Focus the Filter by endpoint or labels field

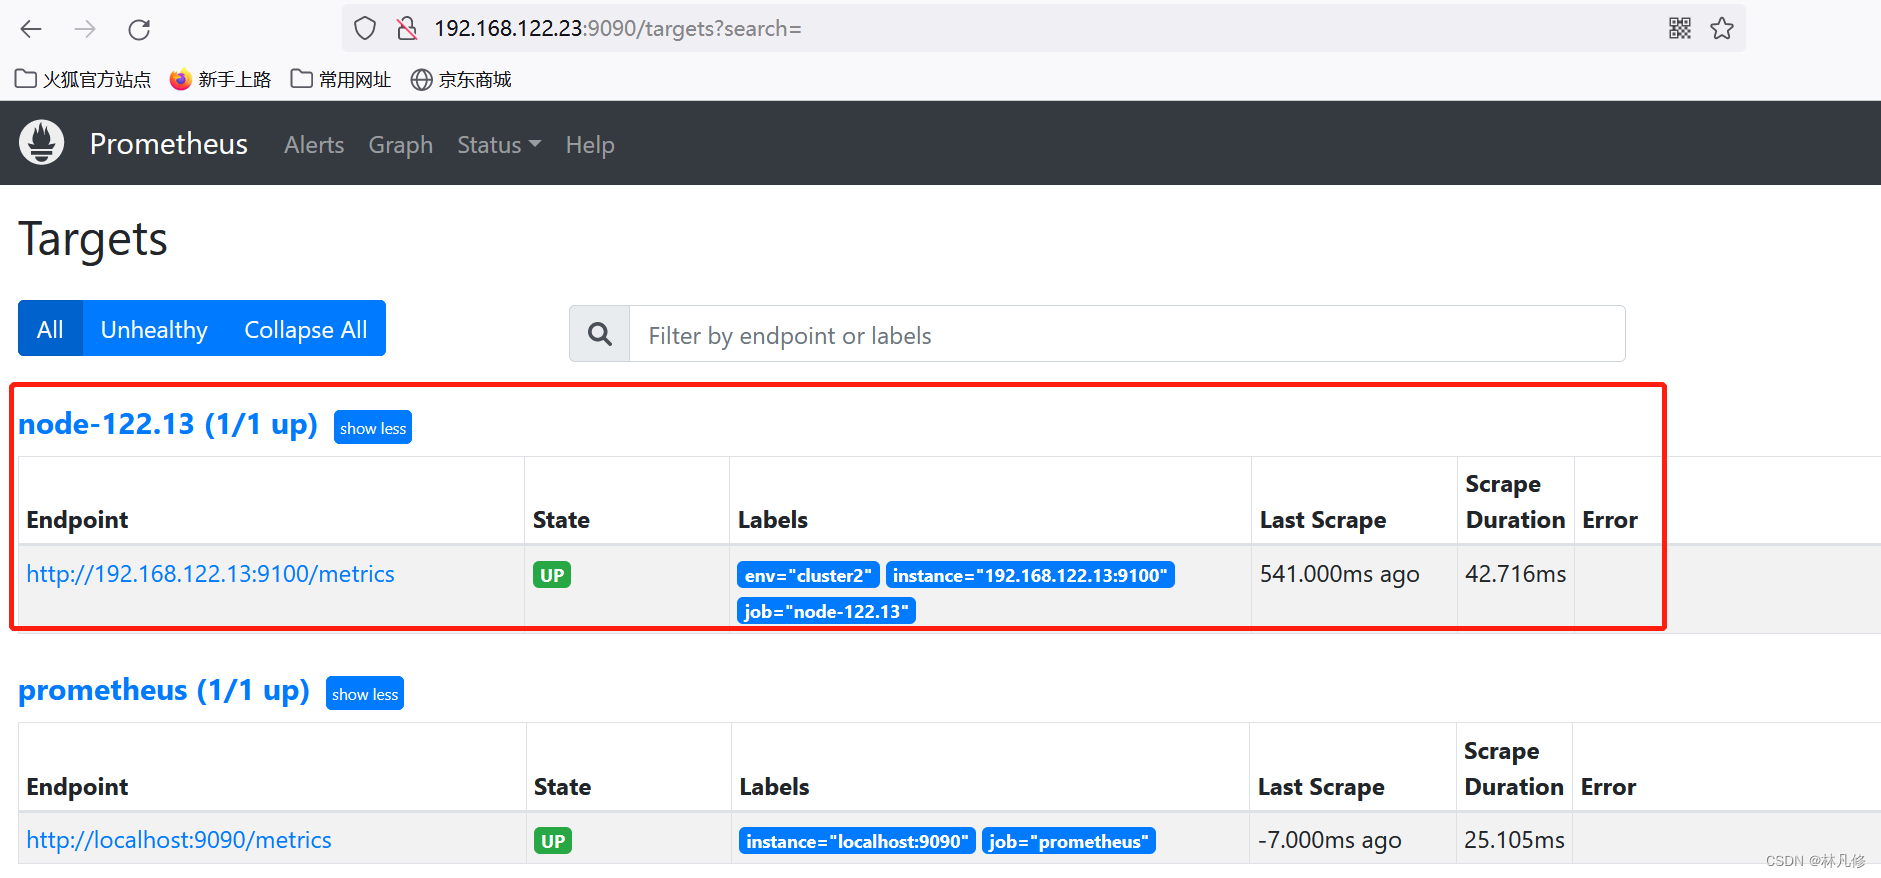point(1127,334)
